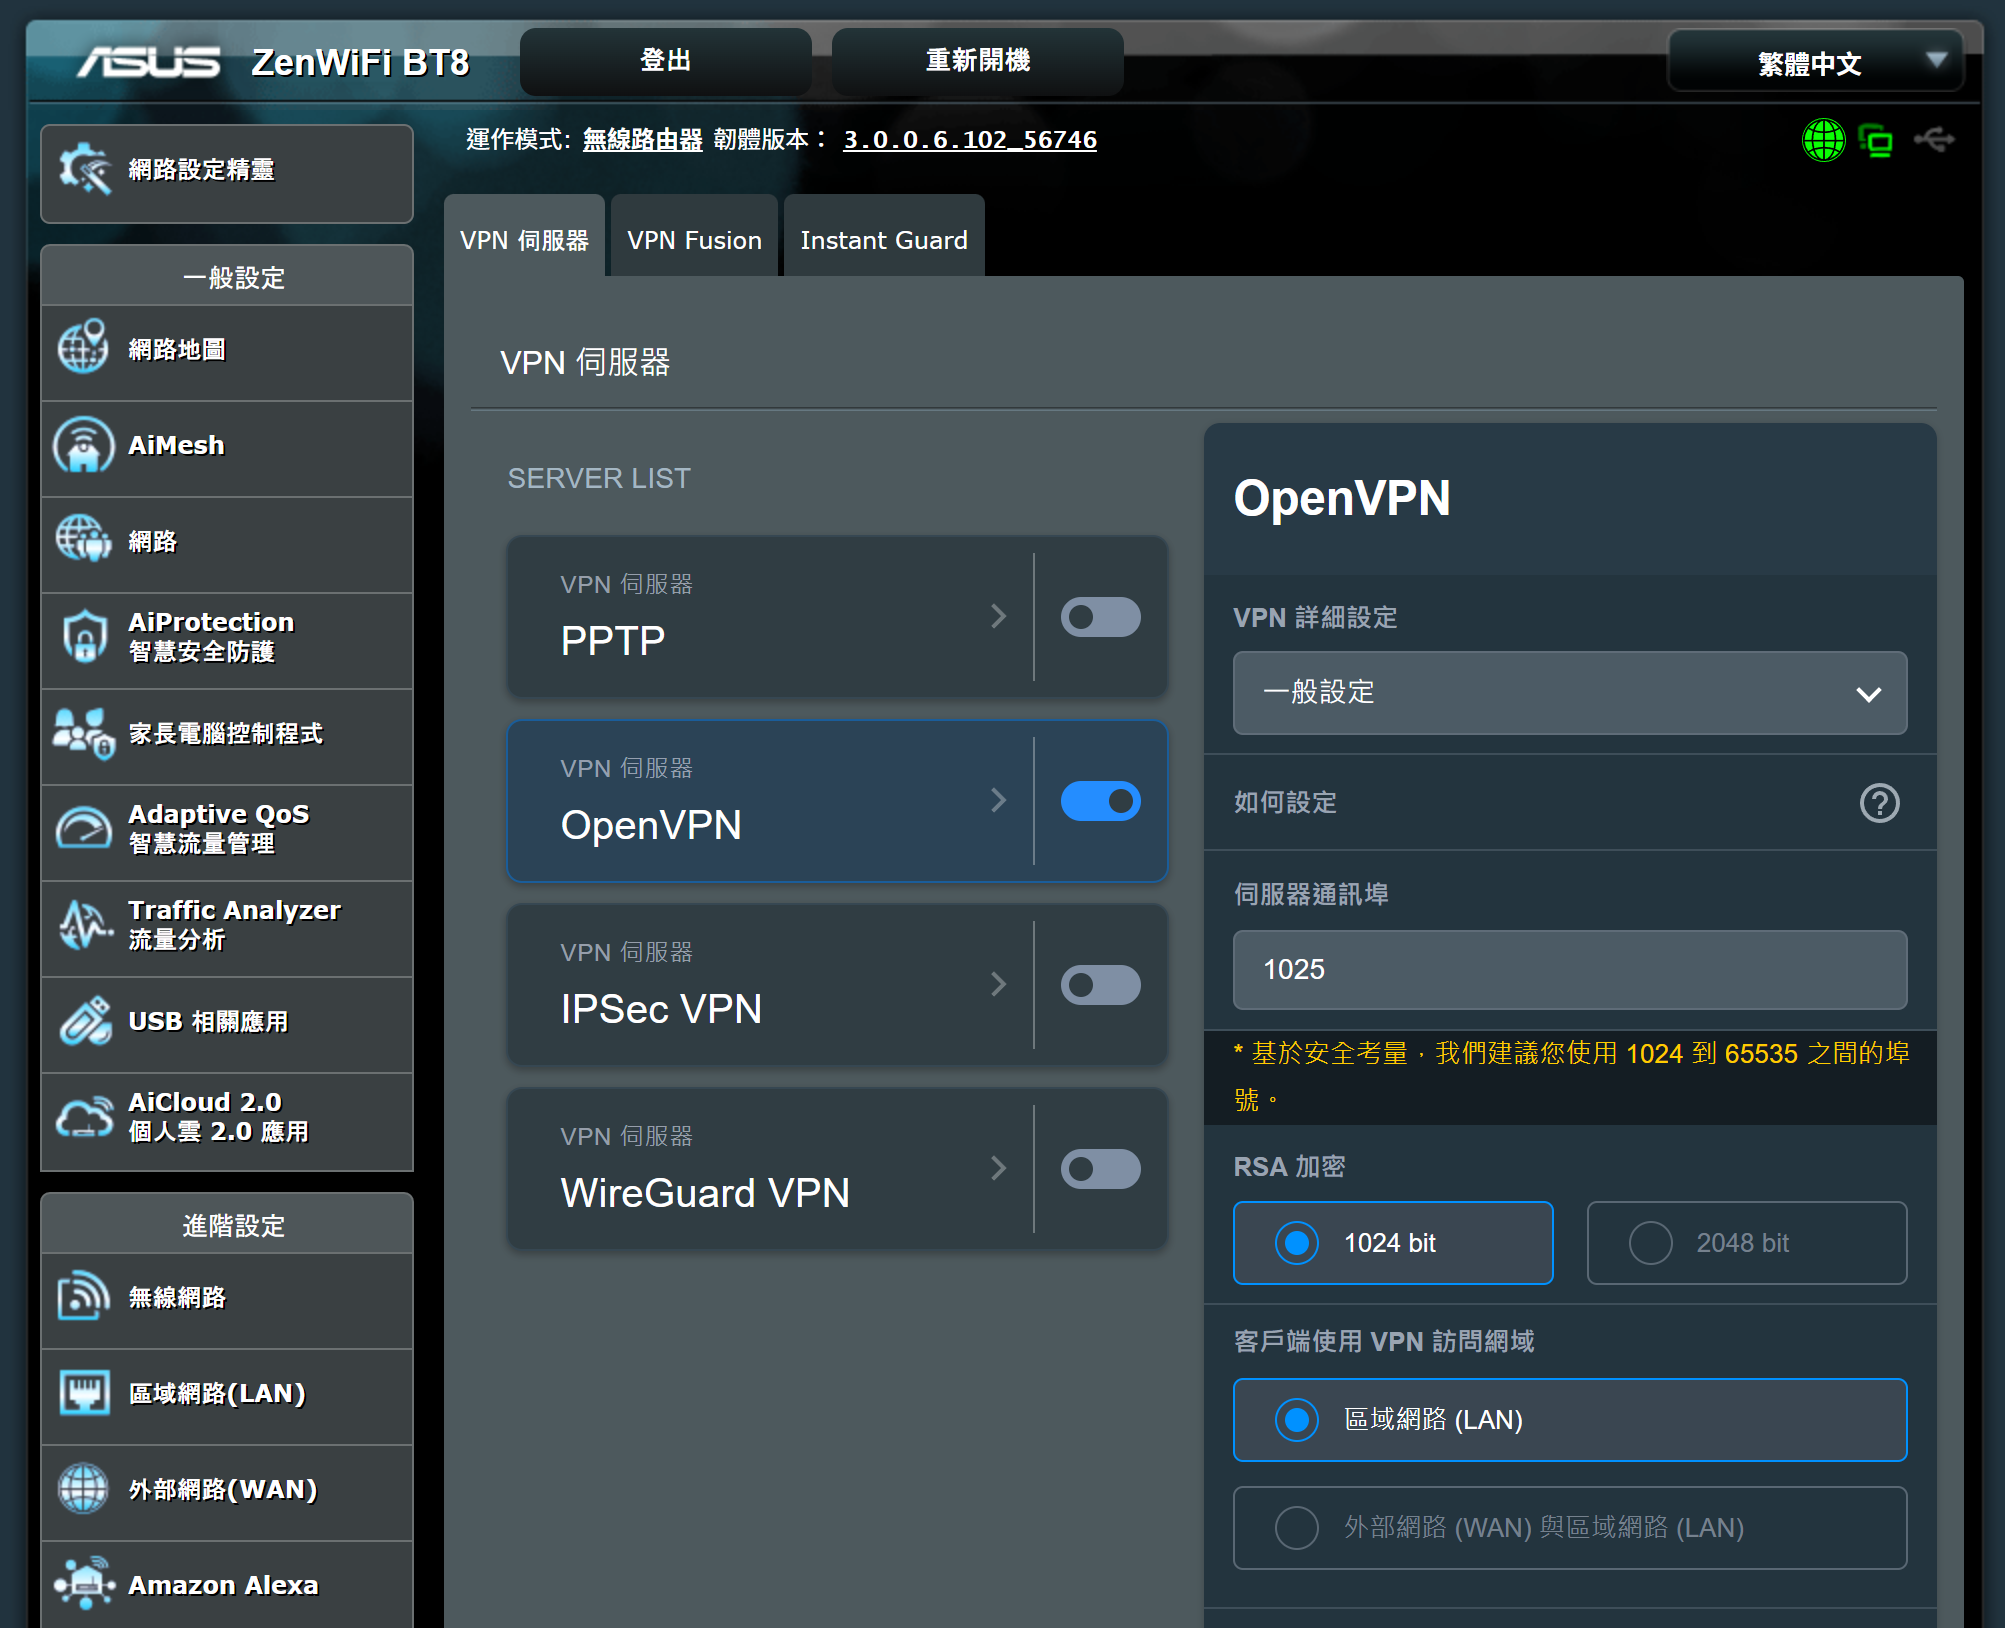
Task: Click the logout button
Action: point(665,61)
